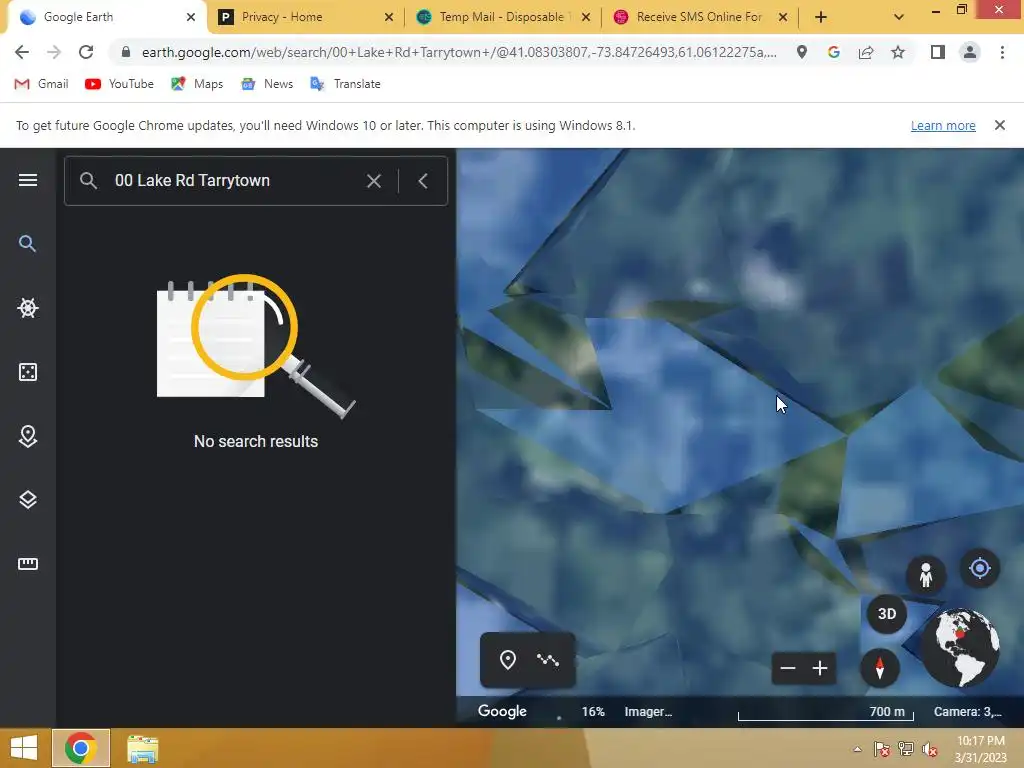1024x768 pixels.
Task: Click the network tray icon
Action: click(905, 749)
